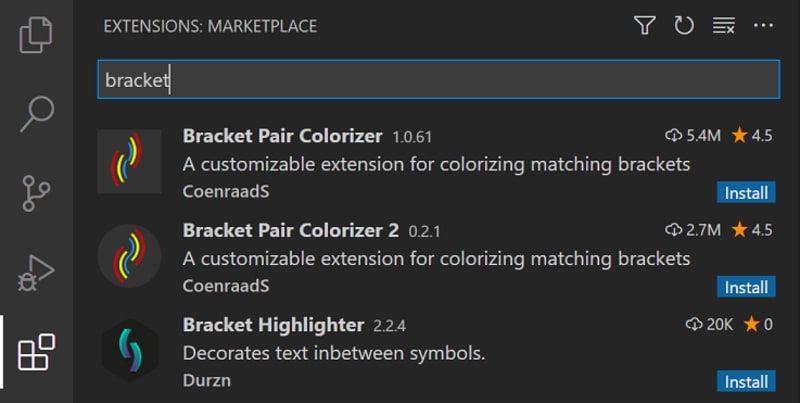Install the Bracket Highlighter extension
The image size is (800, 403).
coord(746,381)
